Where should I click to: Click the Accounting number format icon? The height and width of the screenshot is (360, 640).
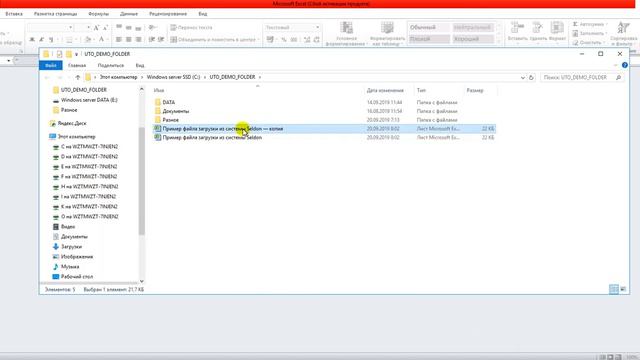(x=270, y=40)
